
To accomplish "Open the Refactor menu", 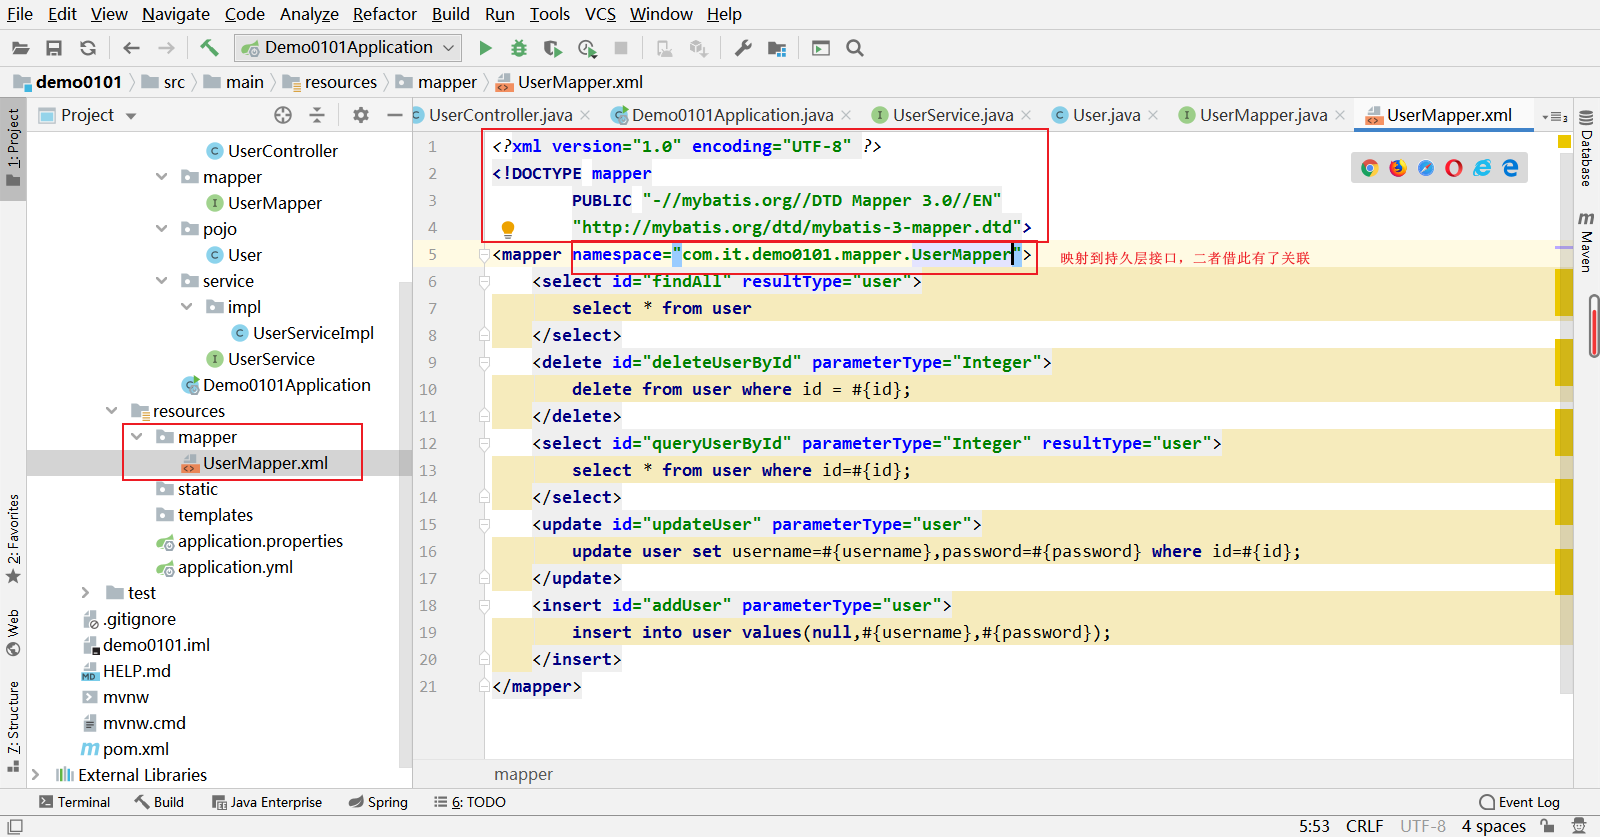I will pyautogui.click(x=384, y=14).
